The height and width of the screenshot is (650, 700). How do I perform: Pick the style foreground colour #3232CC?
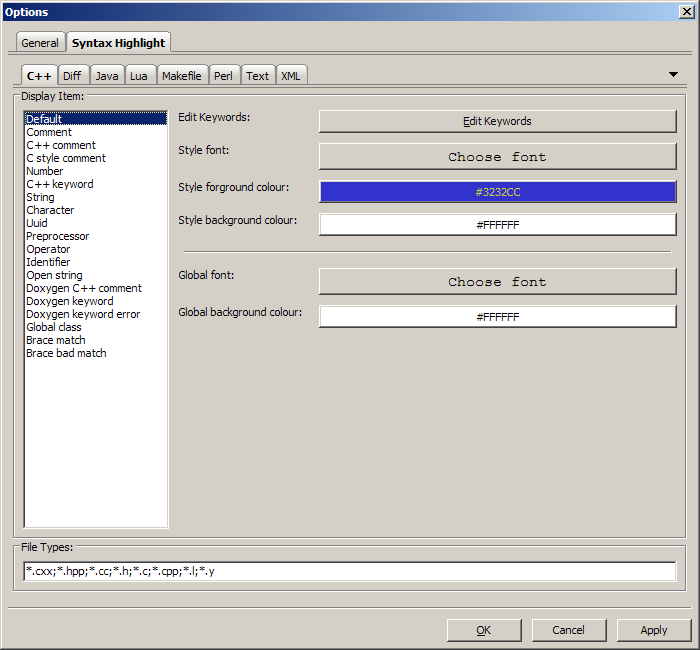[497, 192]
